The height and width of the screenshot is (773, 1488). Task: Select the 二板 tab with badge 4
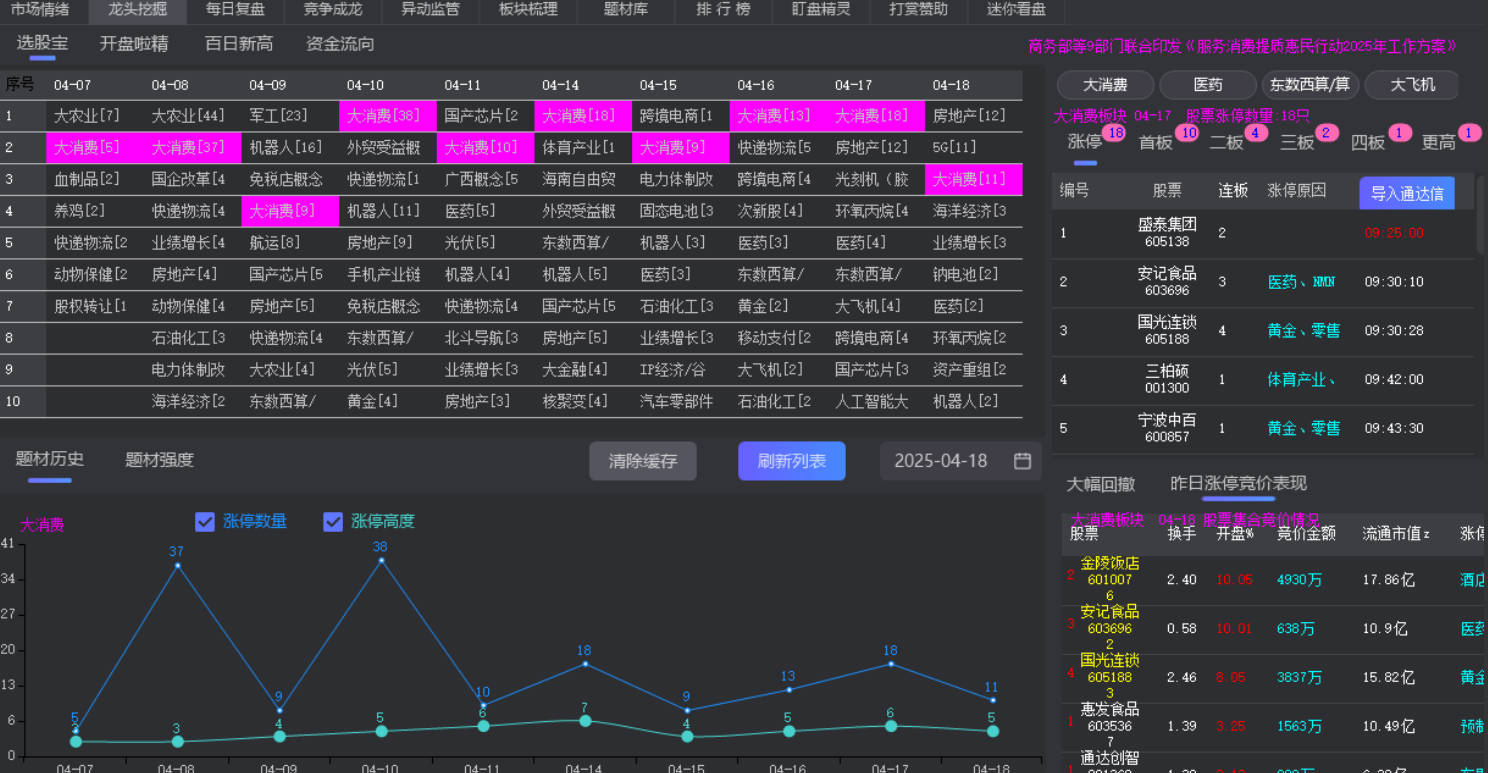coord(1226,142)
